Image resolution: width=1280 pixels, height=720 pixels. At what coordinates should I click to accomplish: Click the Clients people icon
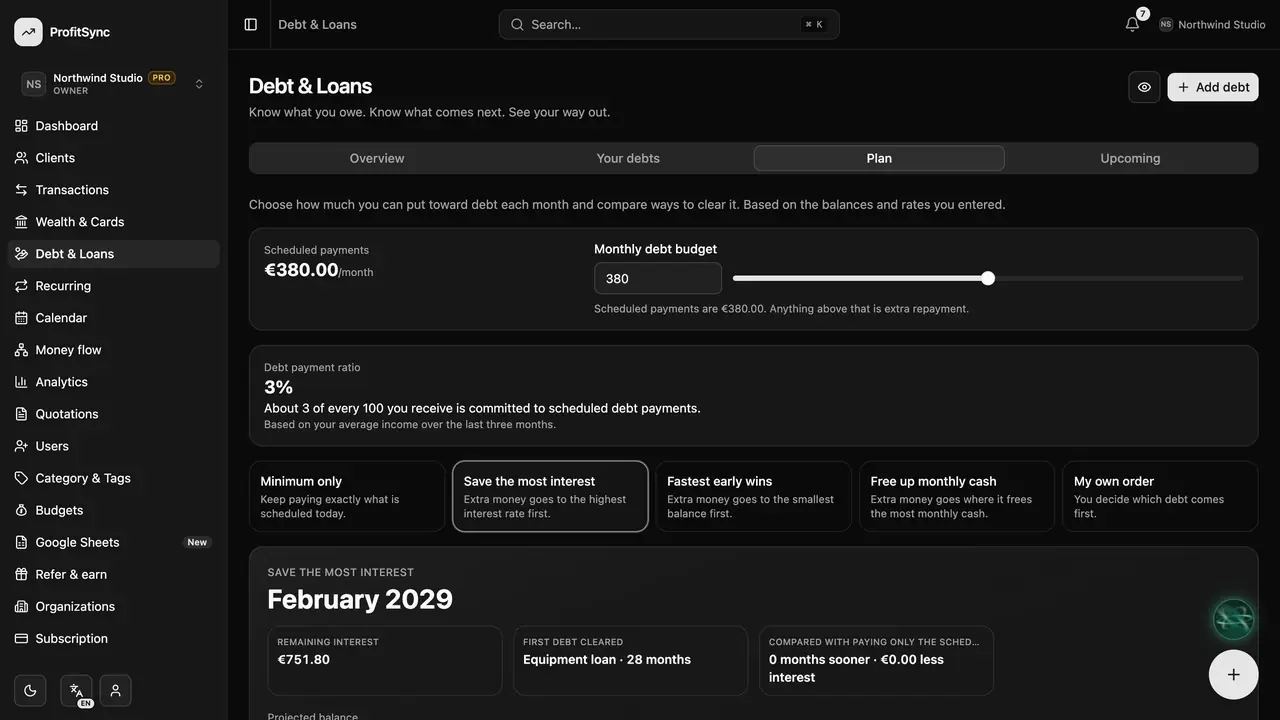point(21,158)
